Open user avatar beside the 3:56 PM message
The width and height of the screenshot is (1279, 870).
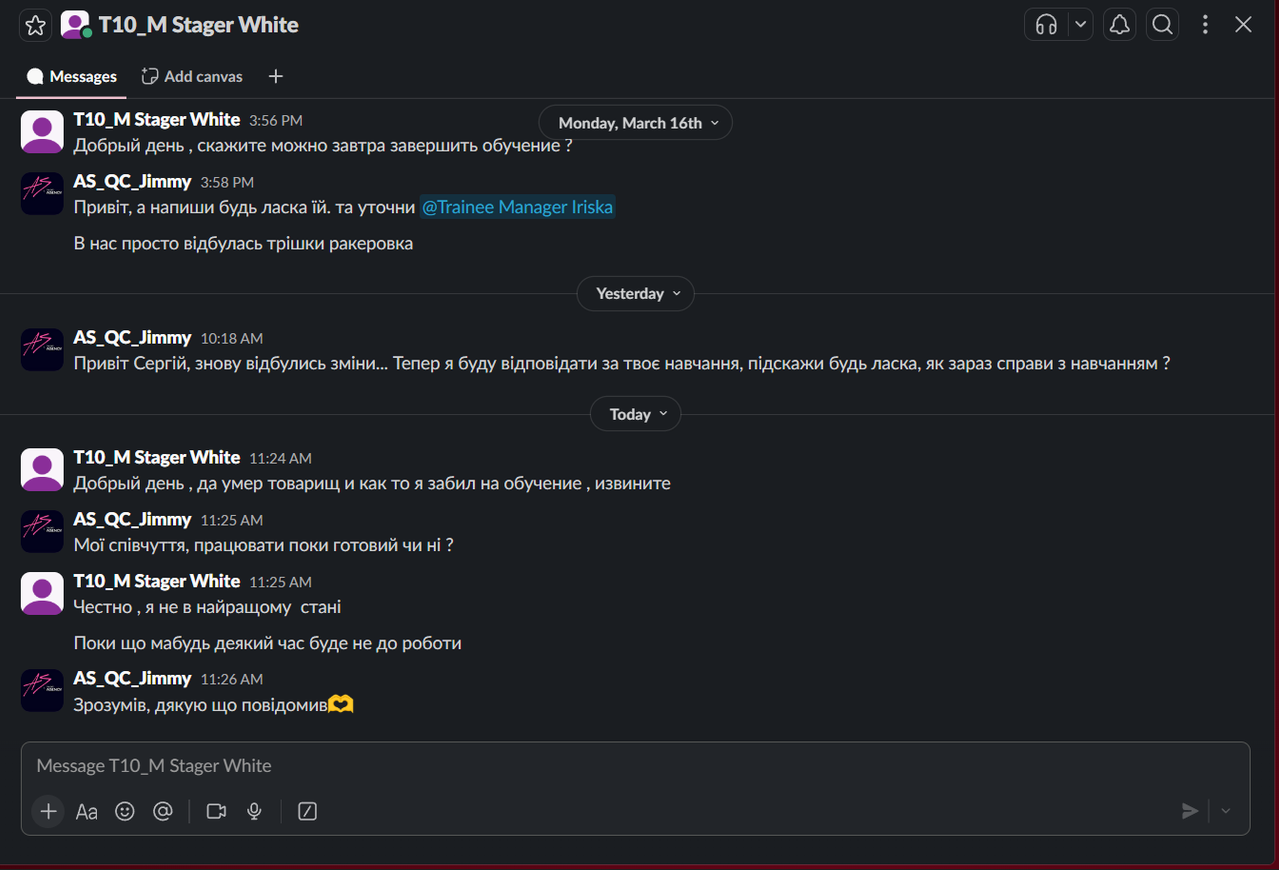click(x=42, y=132)
